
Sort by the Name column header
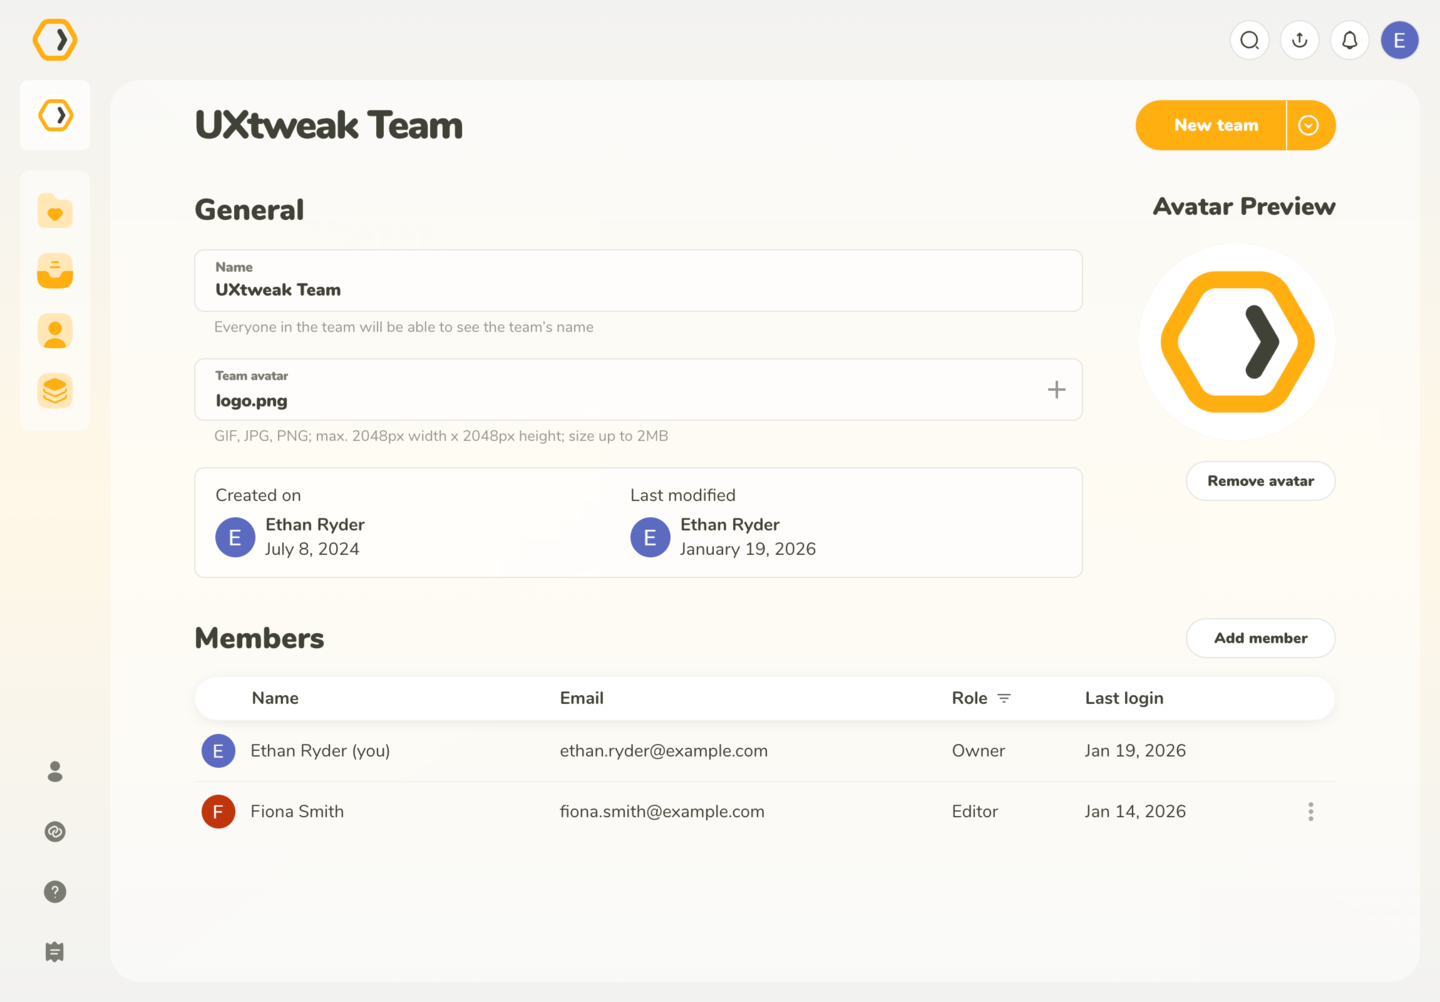[275, 698]
